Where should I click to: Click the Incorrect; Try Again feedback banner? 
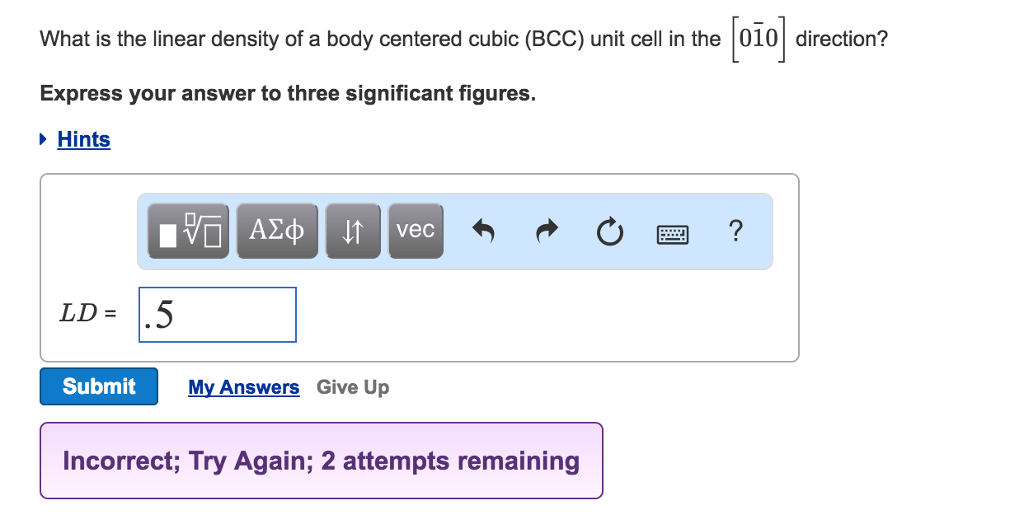click(321, 460)
